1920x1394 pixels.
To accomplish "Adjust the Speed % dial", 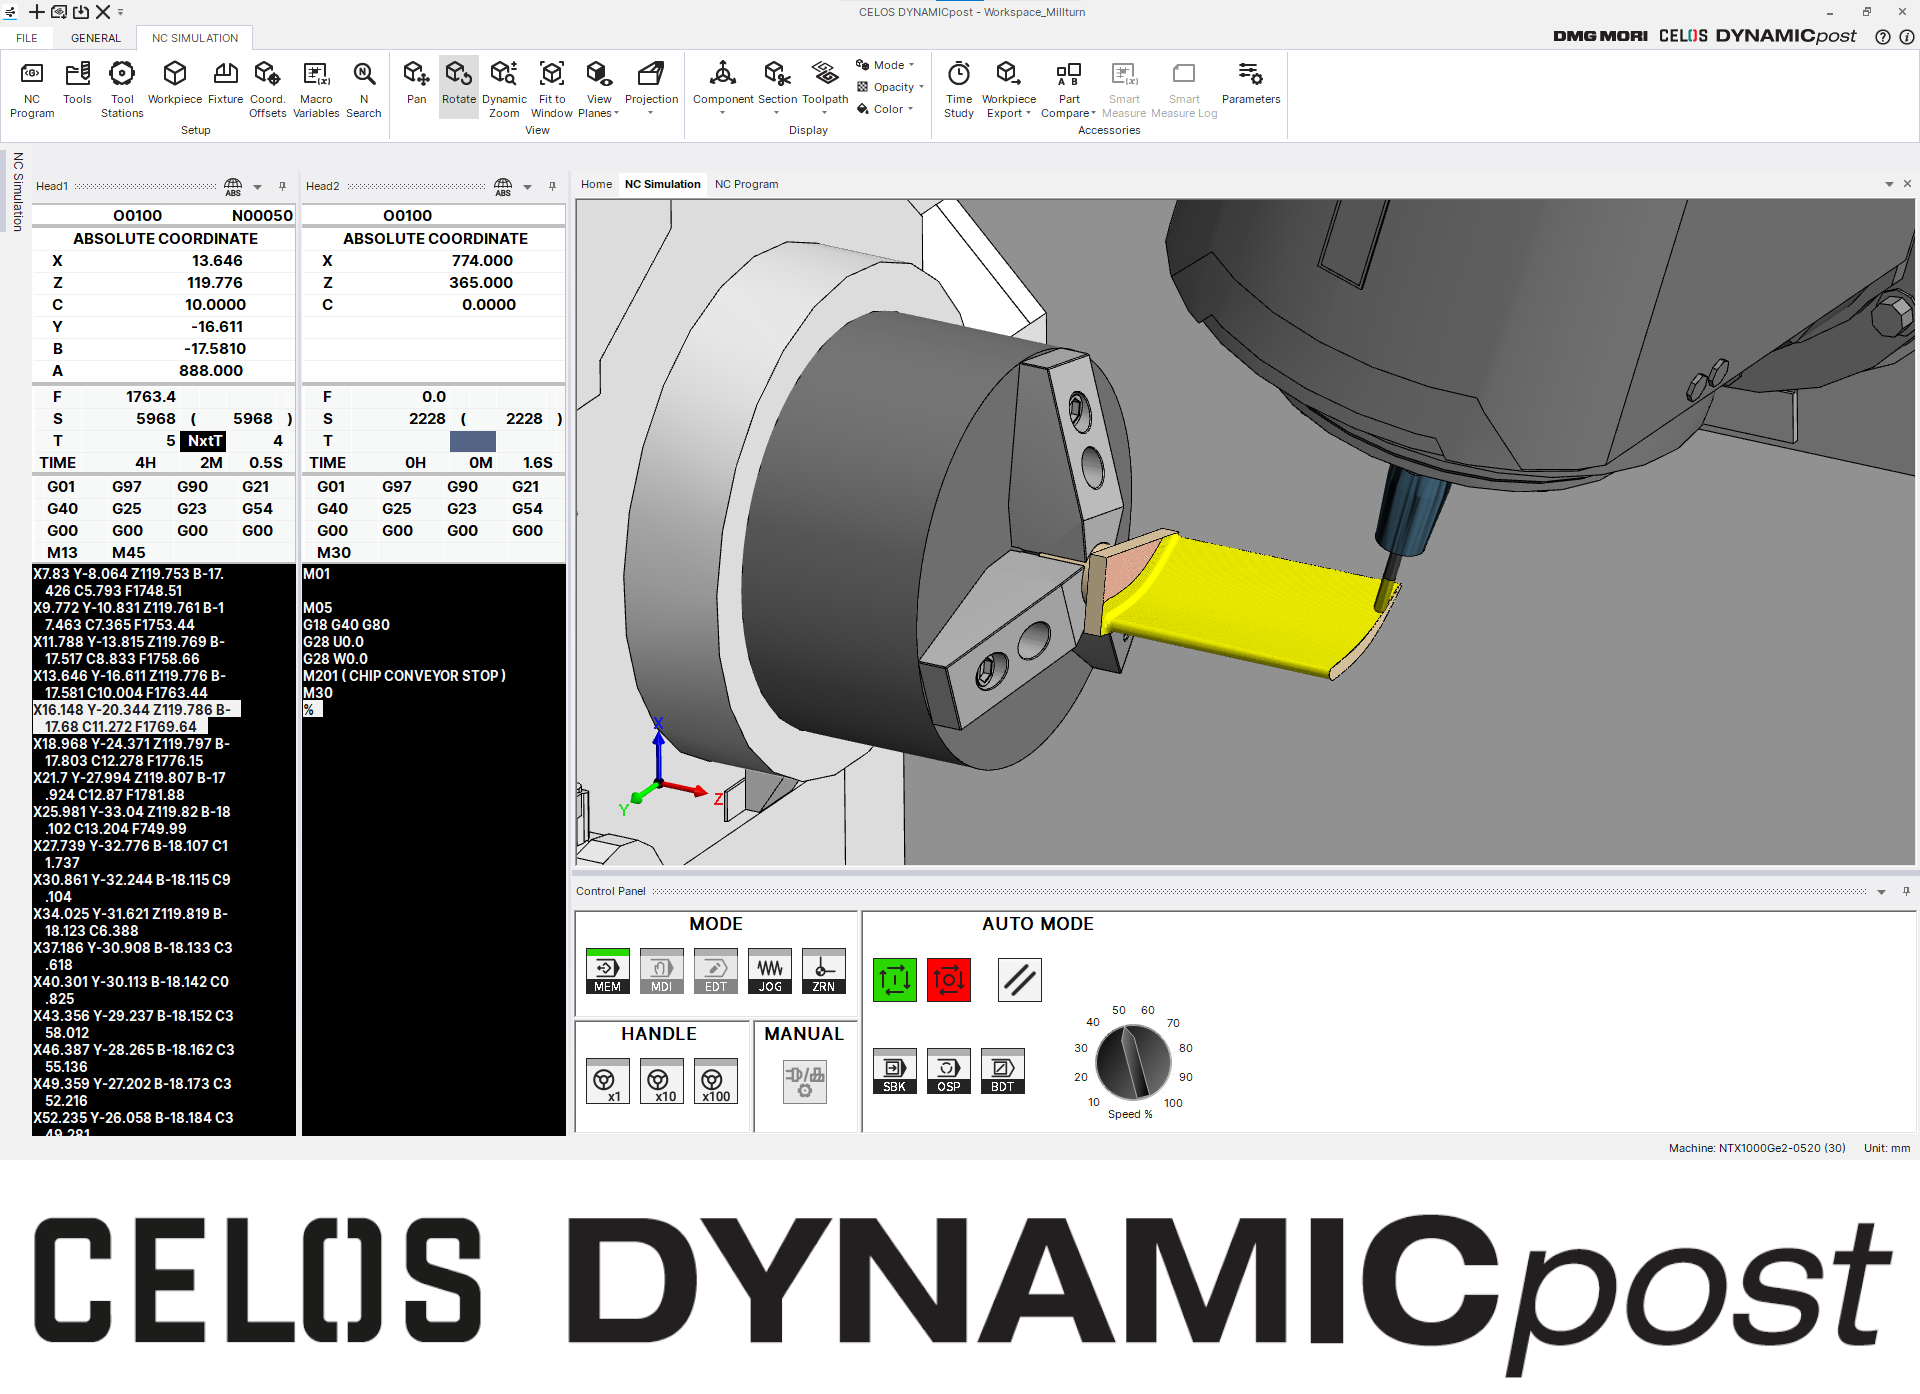I will [x=1133, y=1062].
